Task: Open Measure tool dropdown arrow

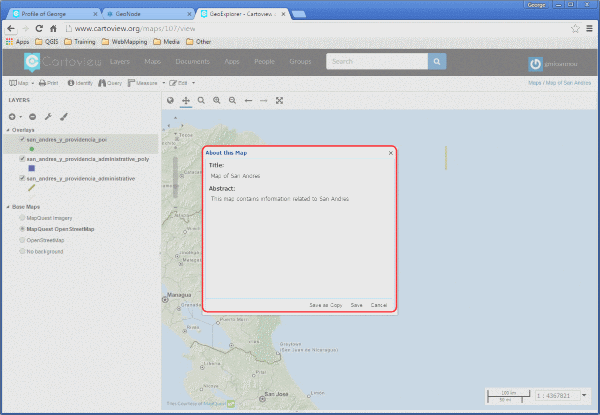Action: click(164, 83)
